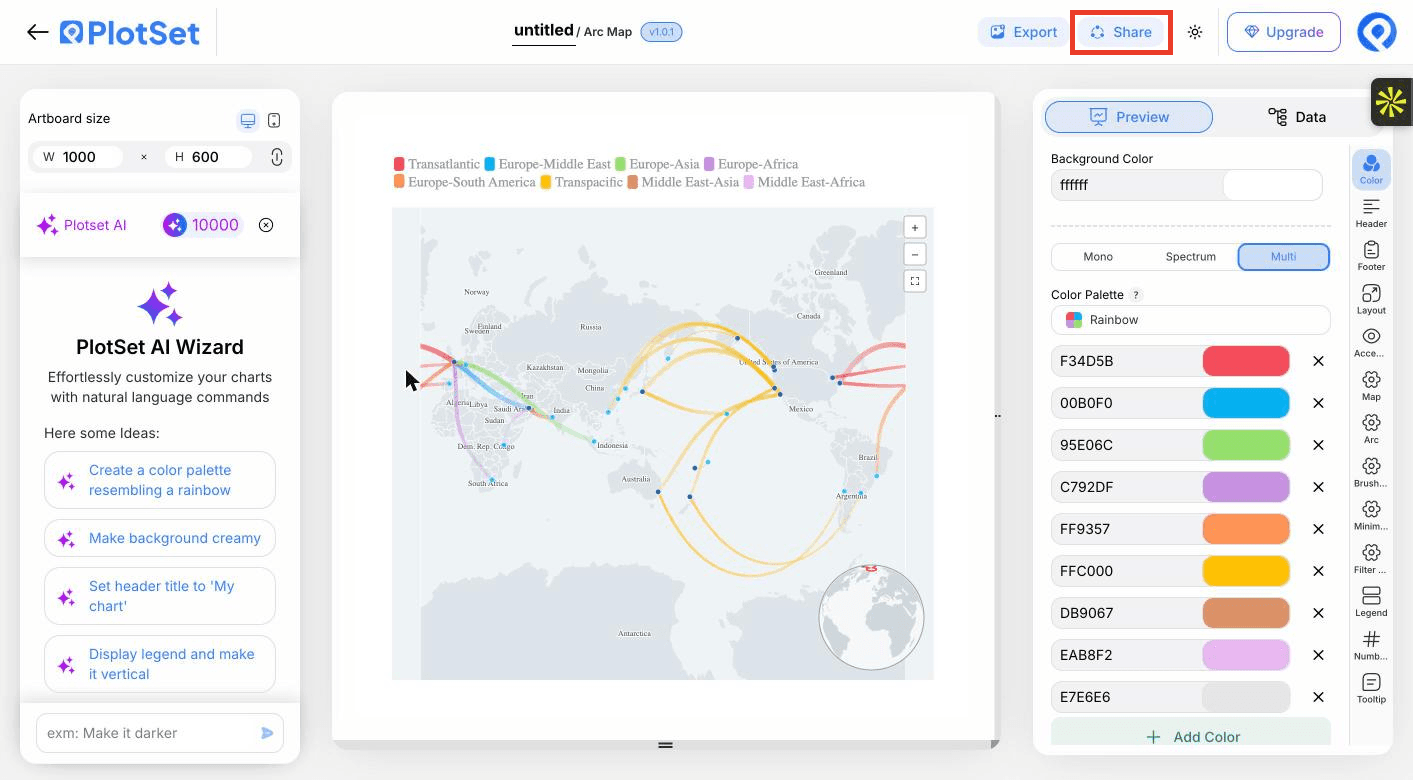Switch artboard to mobile device view

[x=274, y=120]
